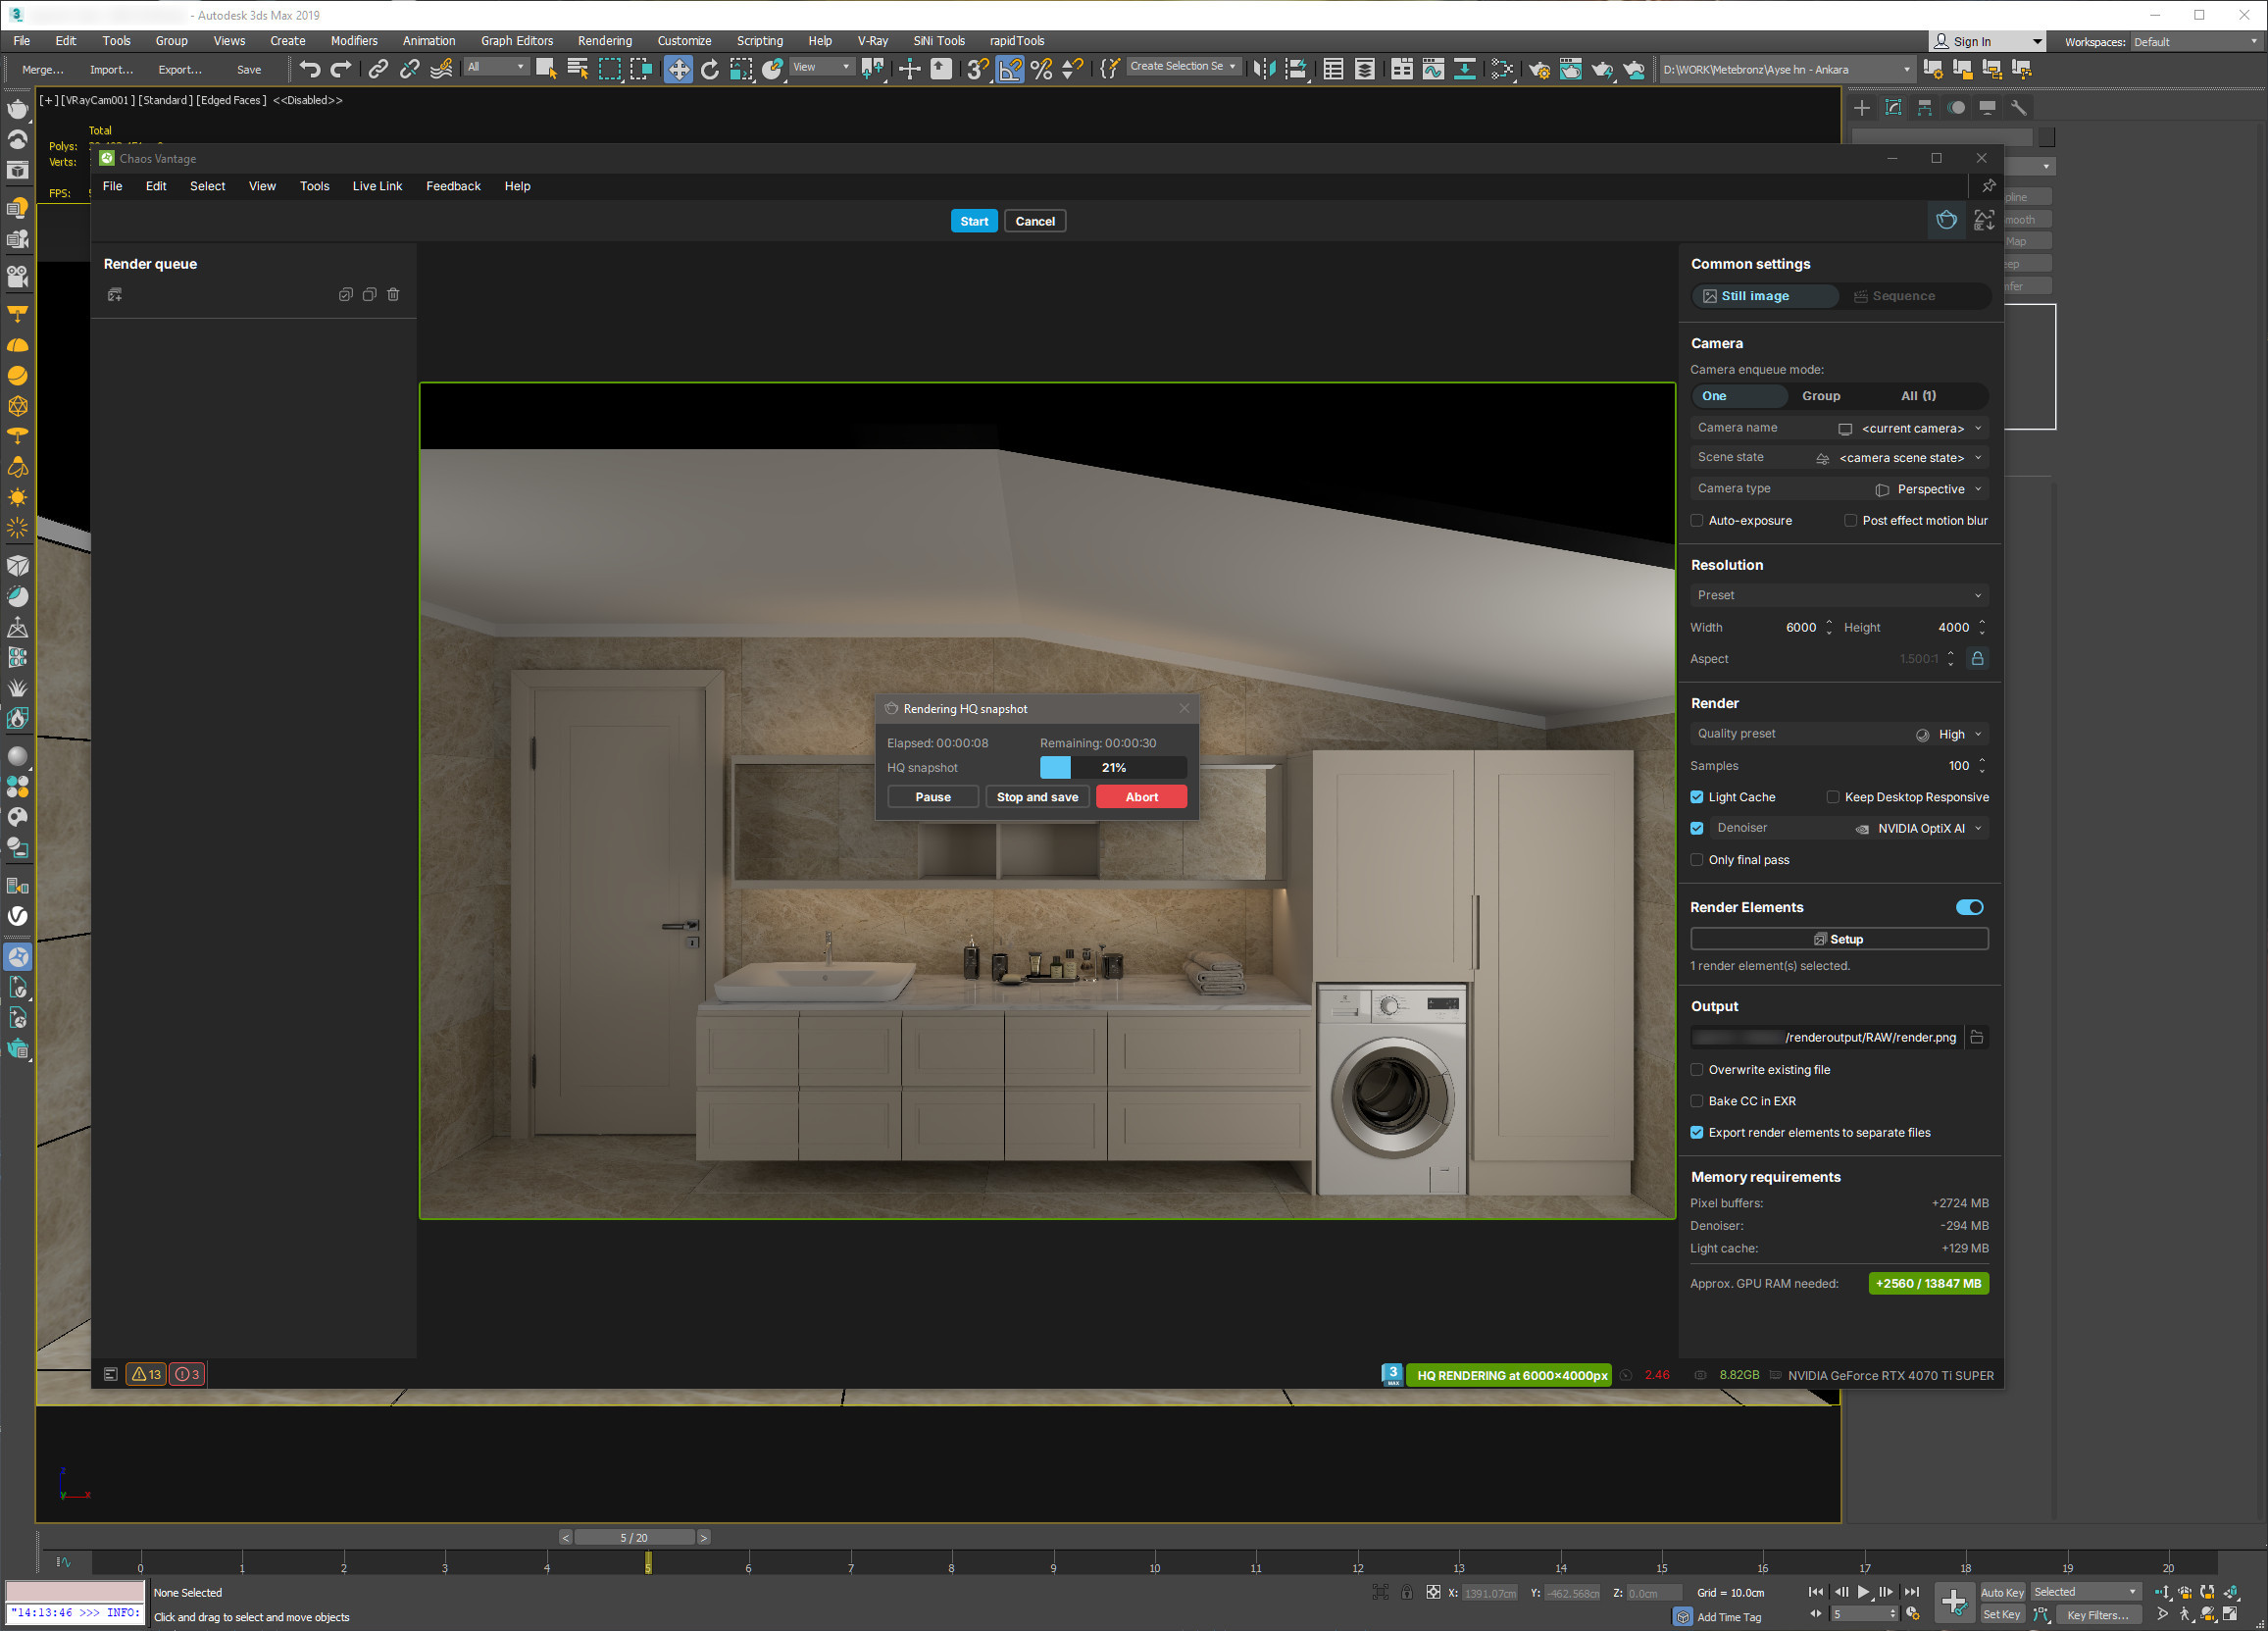Click the Rotate tool icon
This screenshot has width=2268, height=1631.
(710, 69)
